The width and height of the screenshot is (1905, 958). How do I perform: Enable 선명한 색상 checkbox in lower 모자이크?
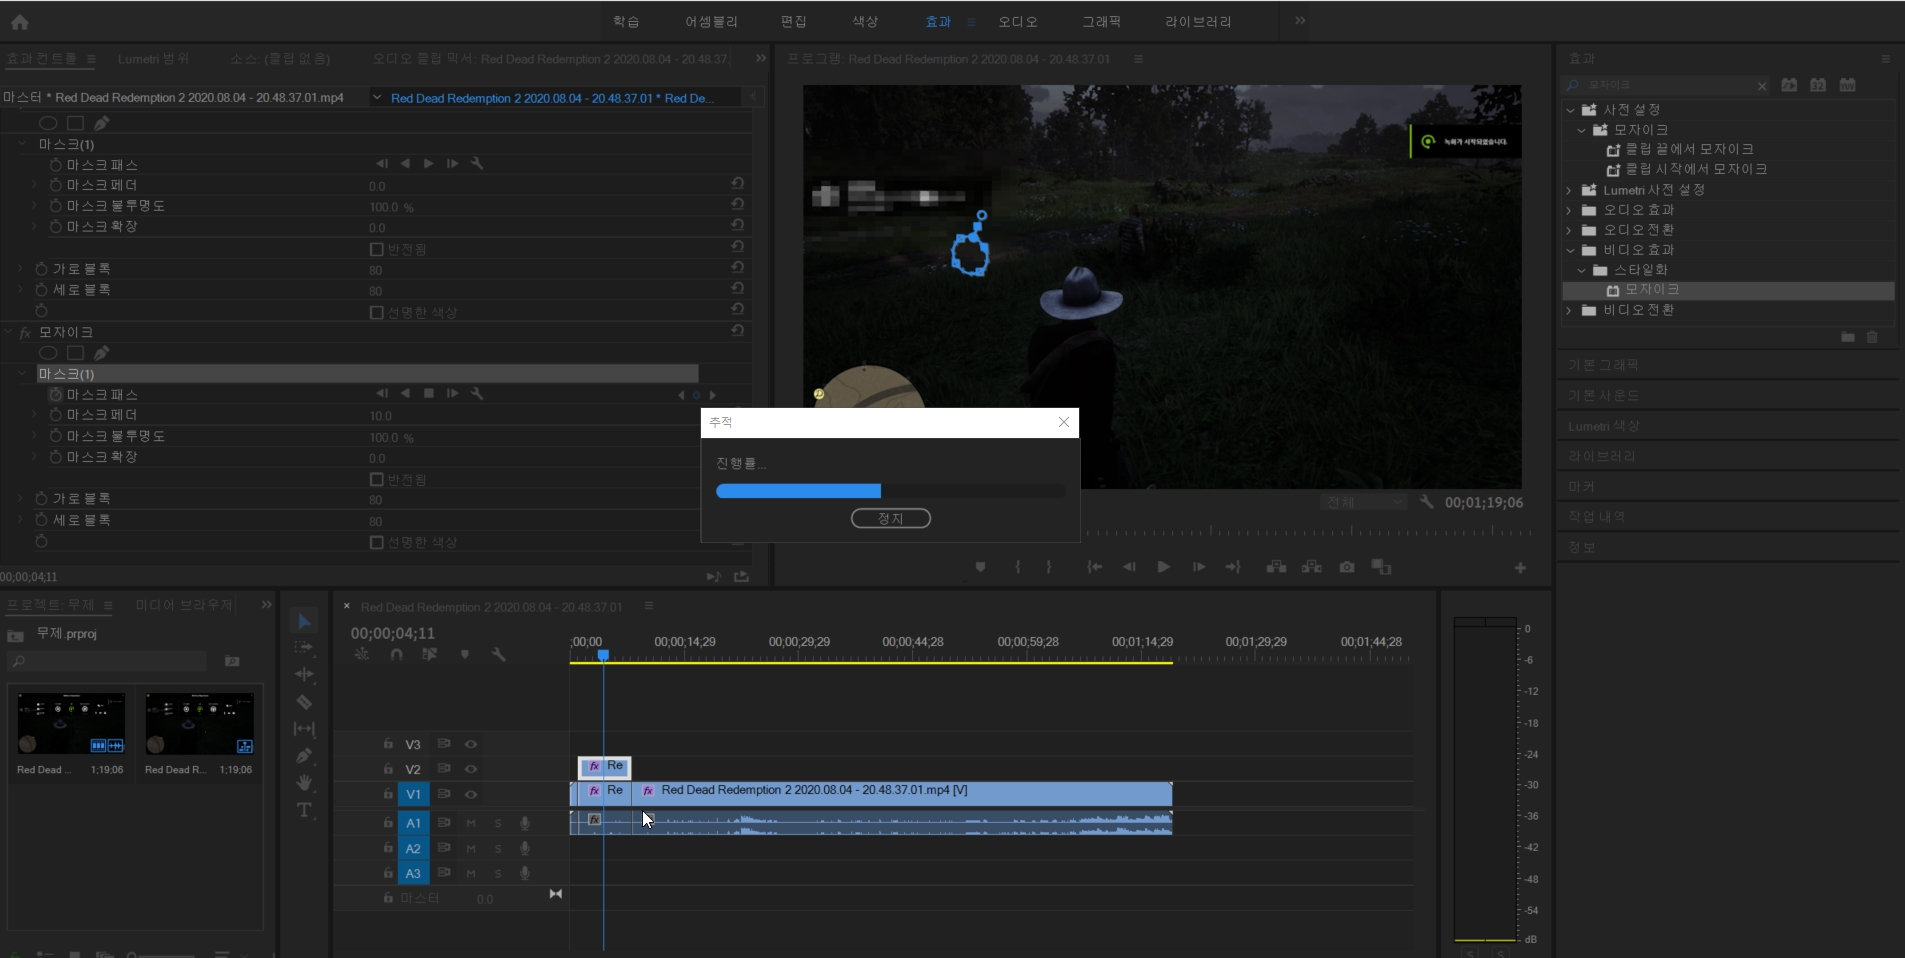pos(377,542)
